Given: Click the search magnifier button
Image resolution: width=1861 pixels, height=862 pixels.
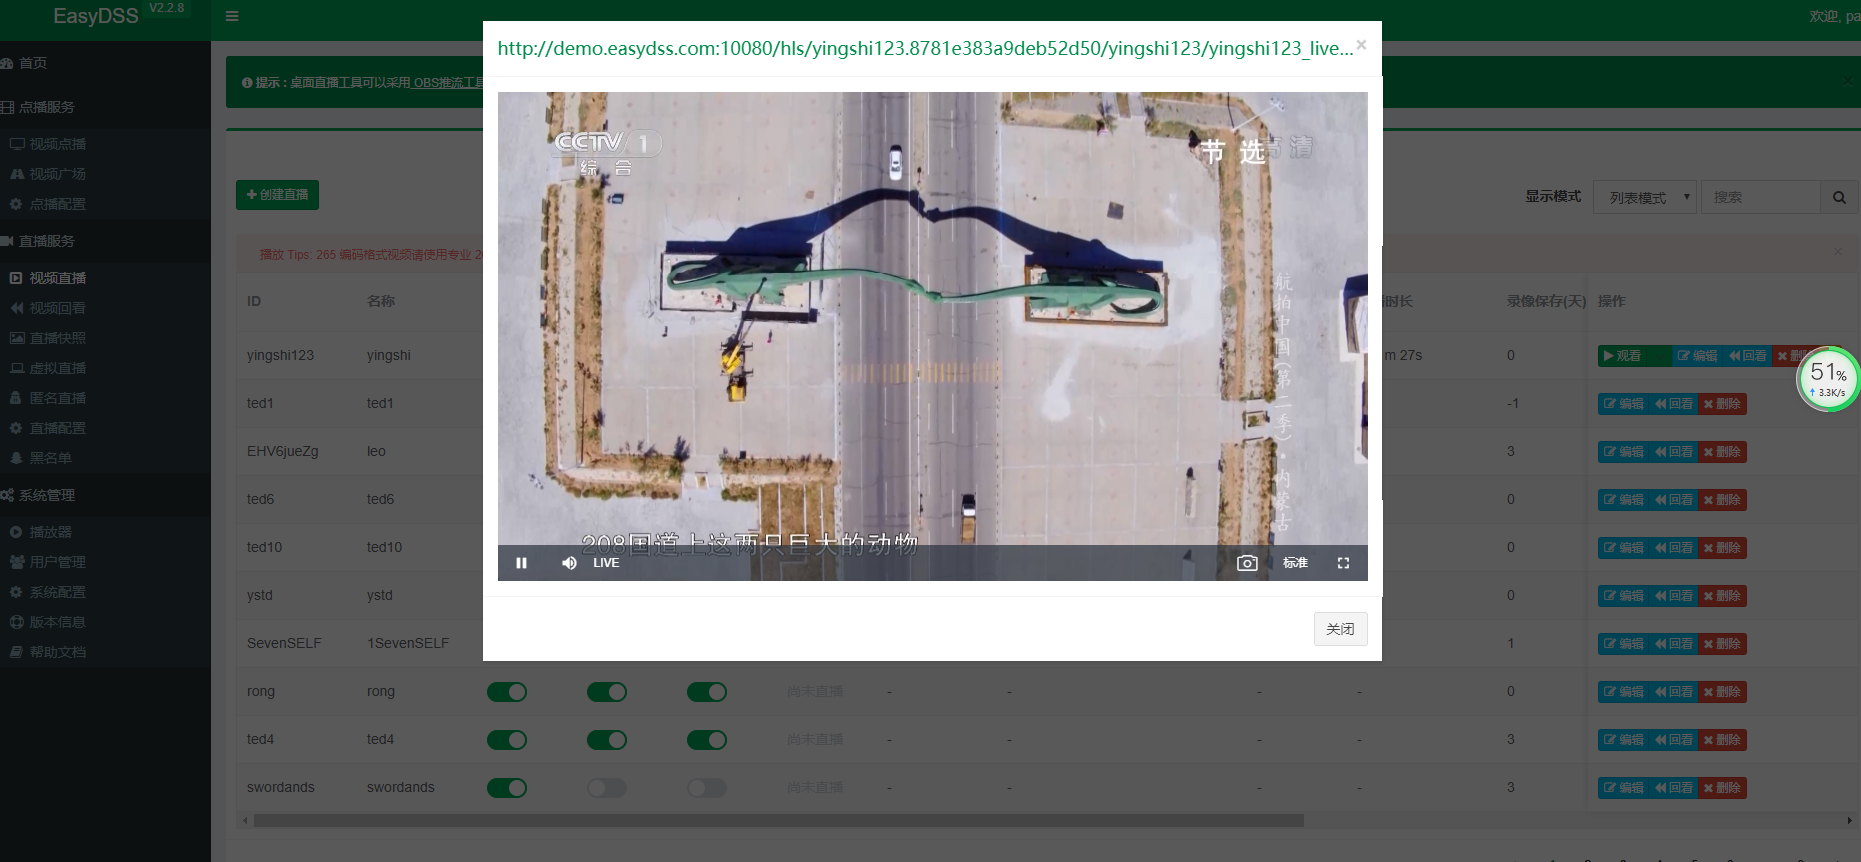Looking at the screenshot, I should click(x=1839, y=197).
